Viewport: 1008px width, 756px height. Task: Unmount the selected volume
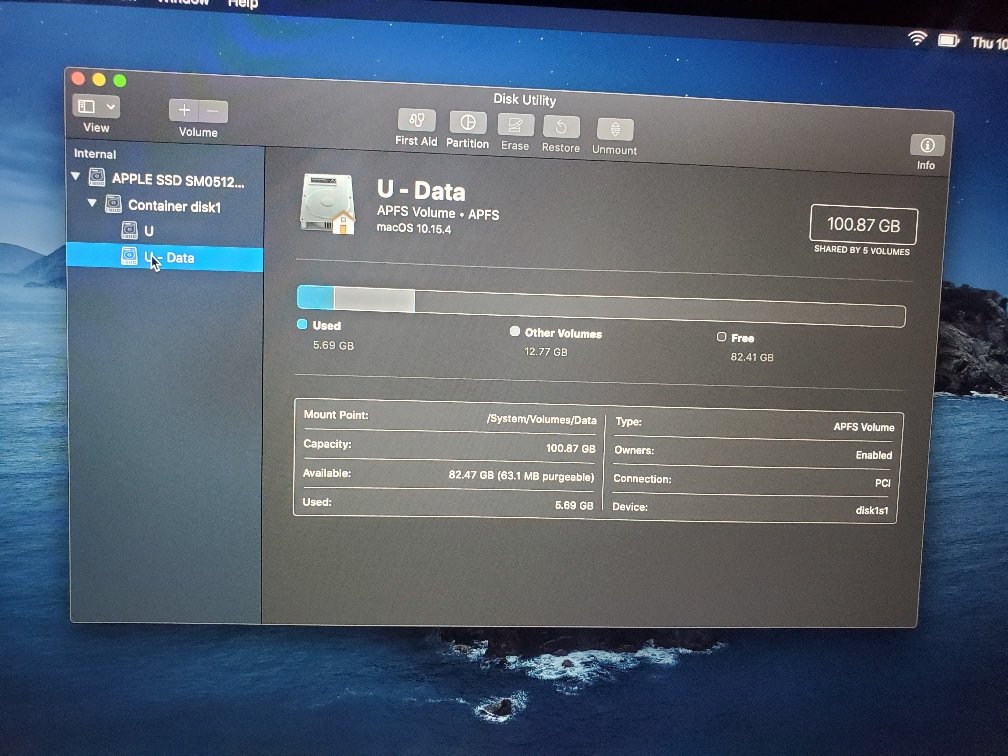(615, 129)
